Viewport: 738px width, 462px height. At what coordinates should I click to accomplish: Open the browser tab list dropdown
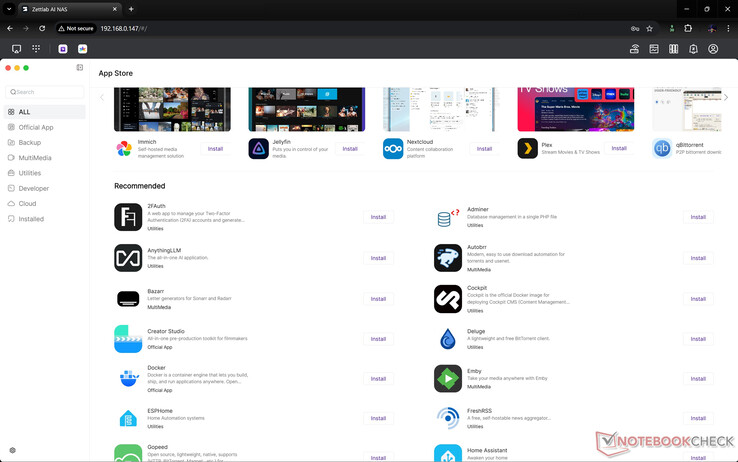coord(10,9)
